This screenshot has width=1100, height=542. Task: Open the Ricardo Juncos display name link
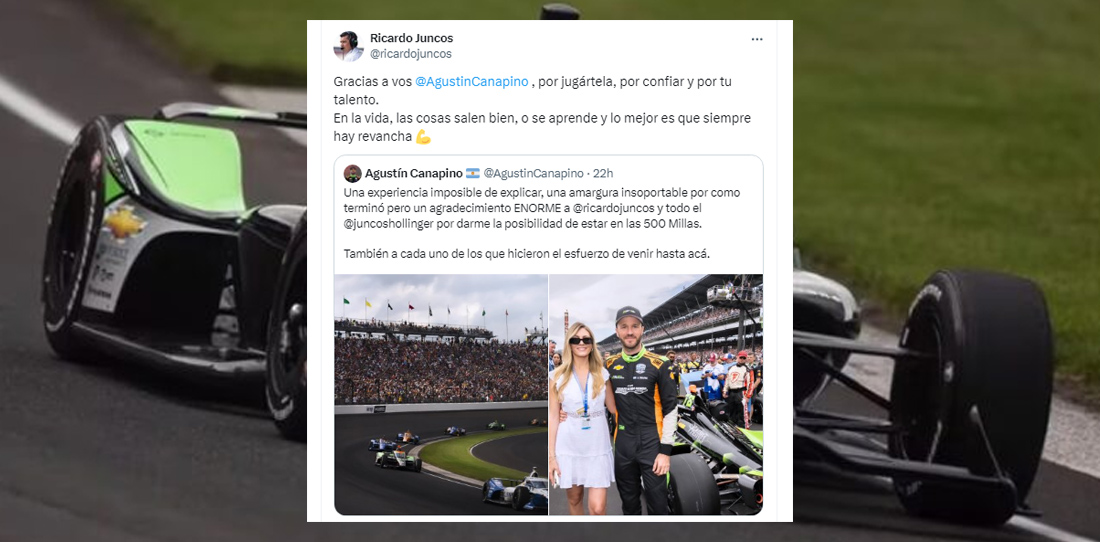click(x=411, y=39)
